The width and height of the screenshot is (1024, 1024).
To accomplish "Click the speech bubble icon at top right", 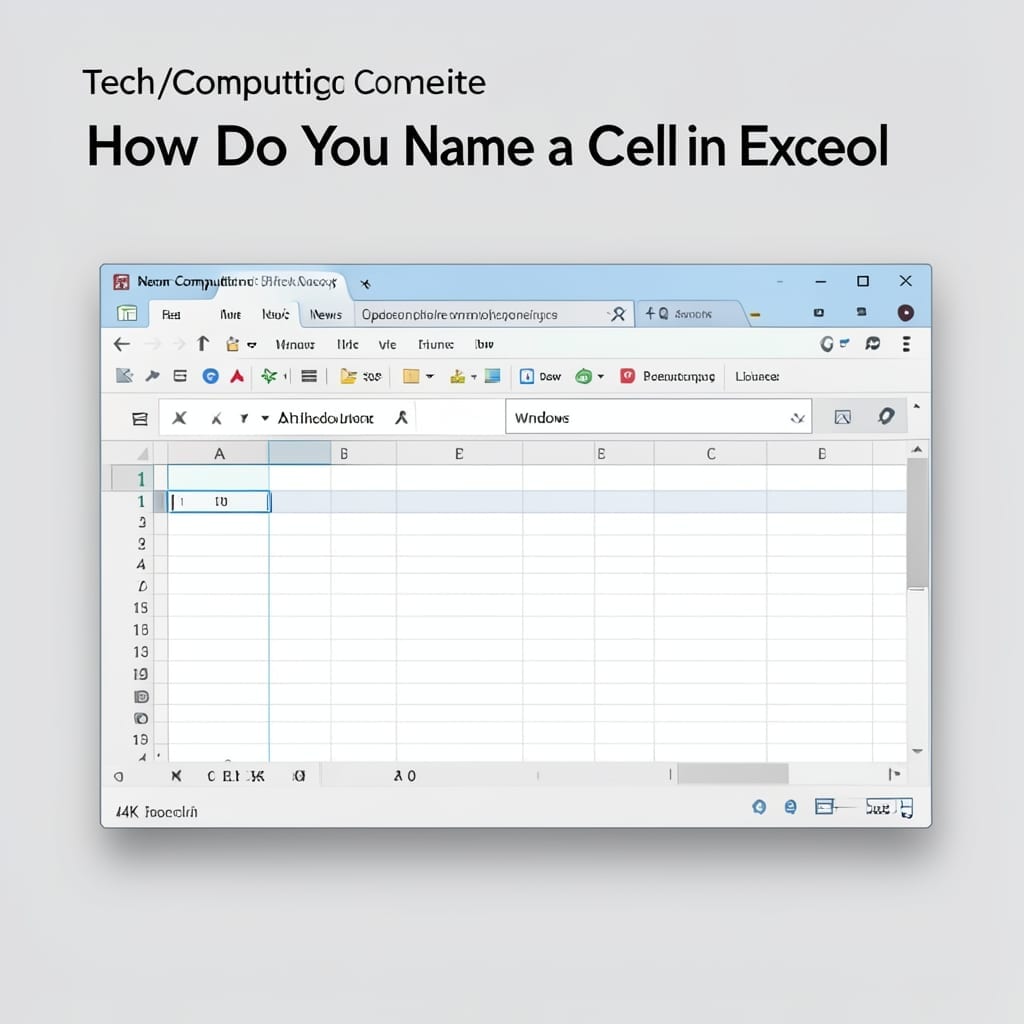I will click(872, 344).
